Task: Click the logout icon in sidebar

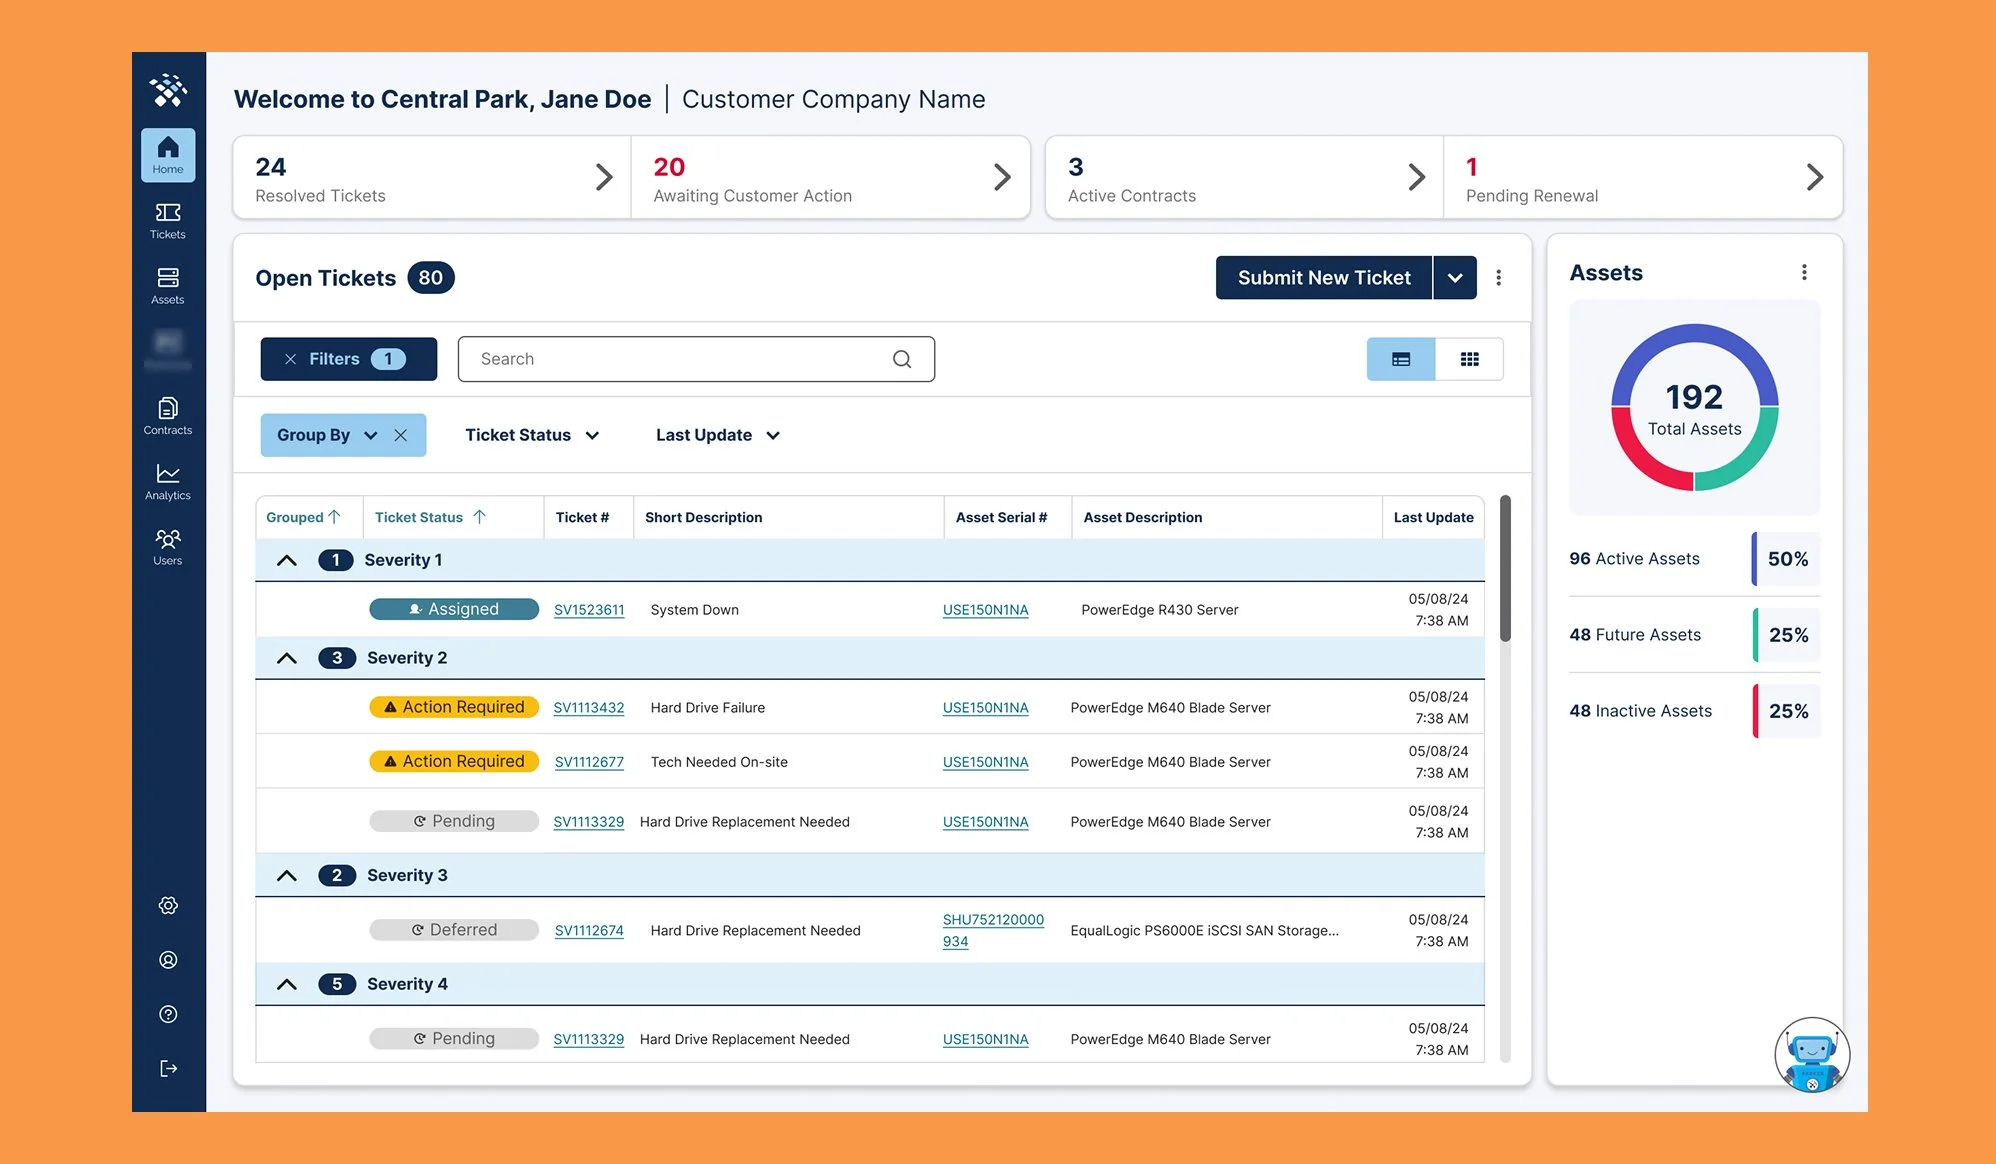Action: [x=168, y=1068]
